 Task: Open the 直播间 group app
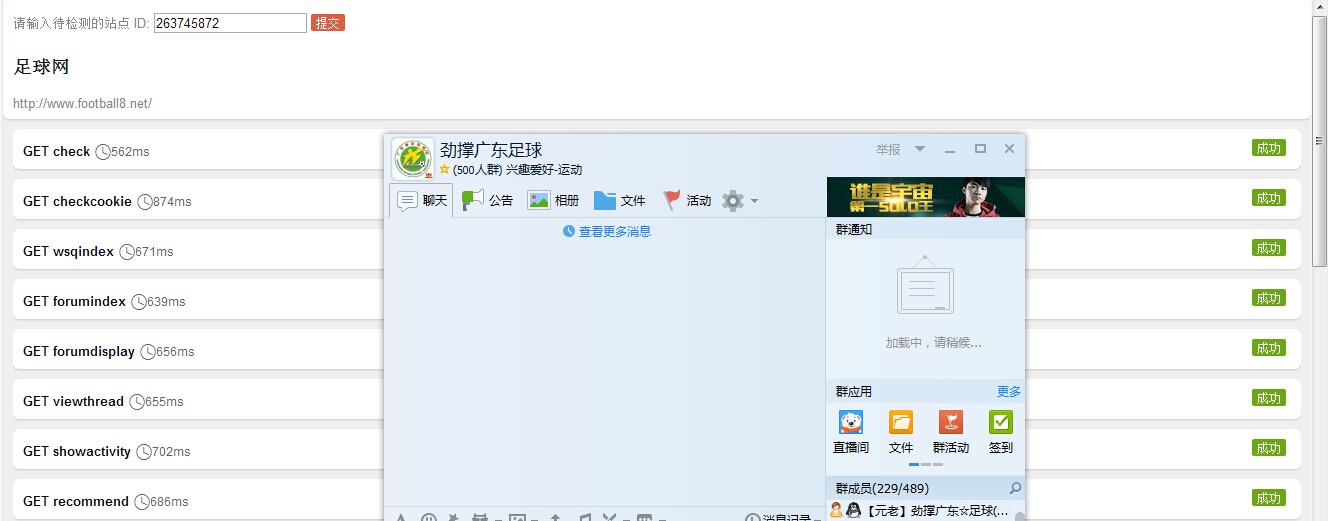851,432
